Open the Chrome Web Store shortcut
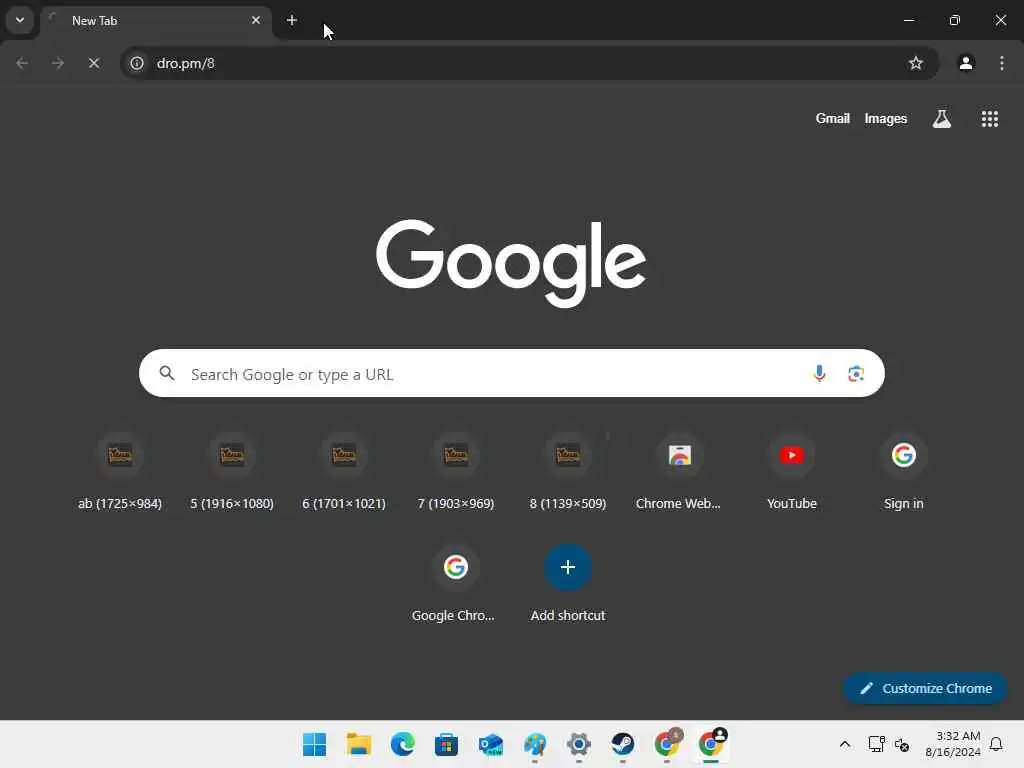This screenshot has height=768, width=1024. pos(679,471)
